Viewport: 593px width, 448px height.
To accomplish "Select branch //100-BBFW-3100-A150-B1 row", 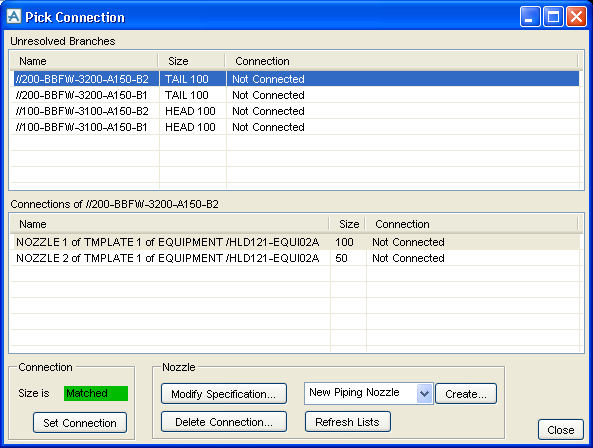I will [x=296, y=127].
